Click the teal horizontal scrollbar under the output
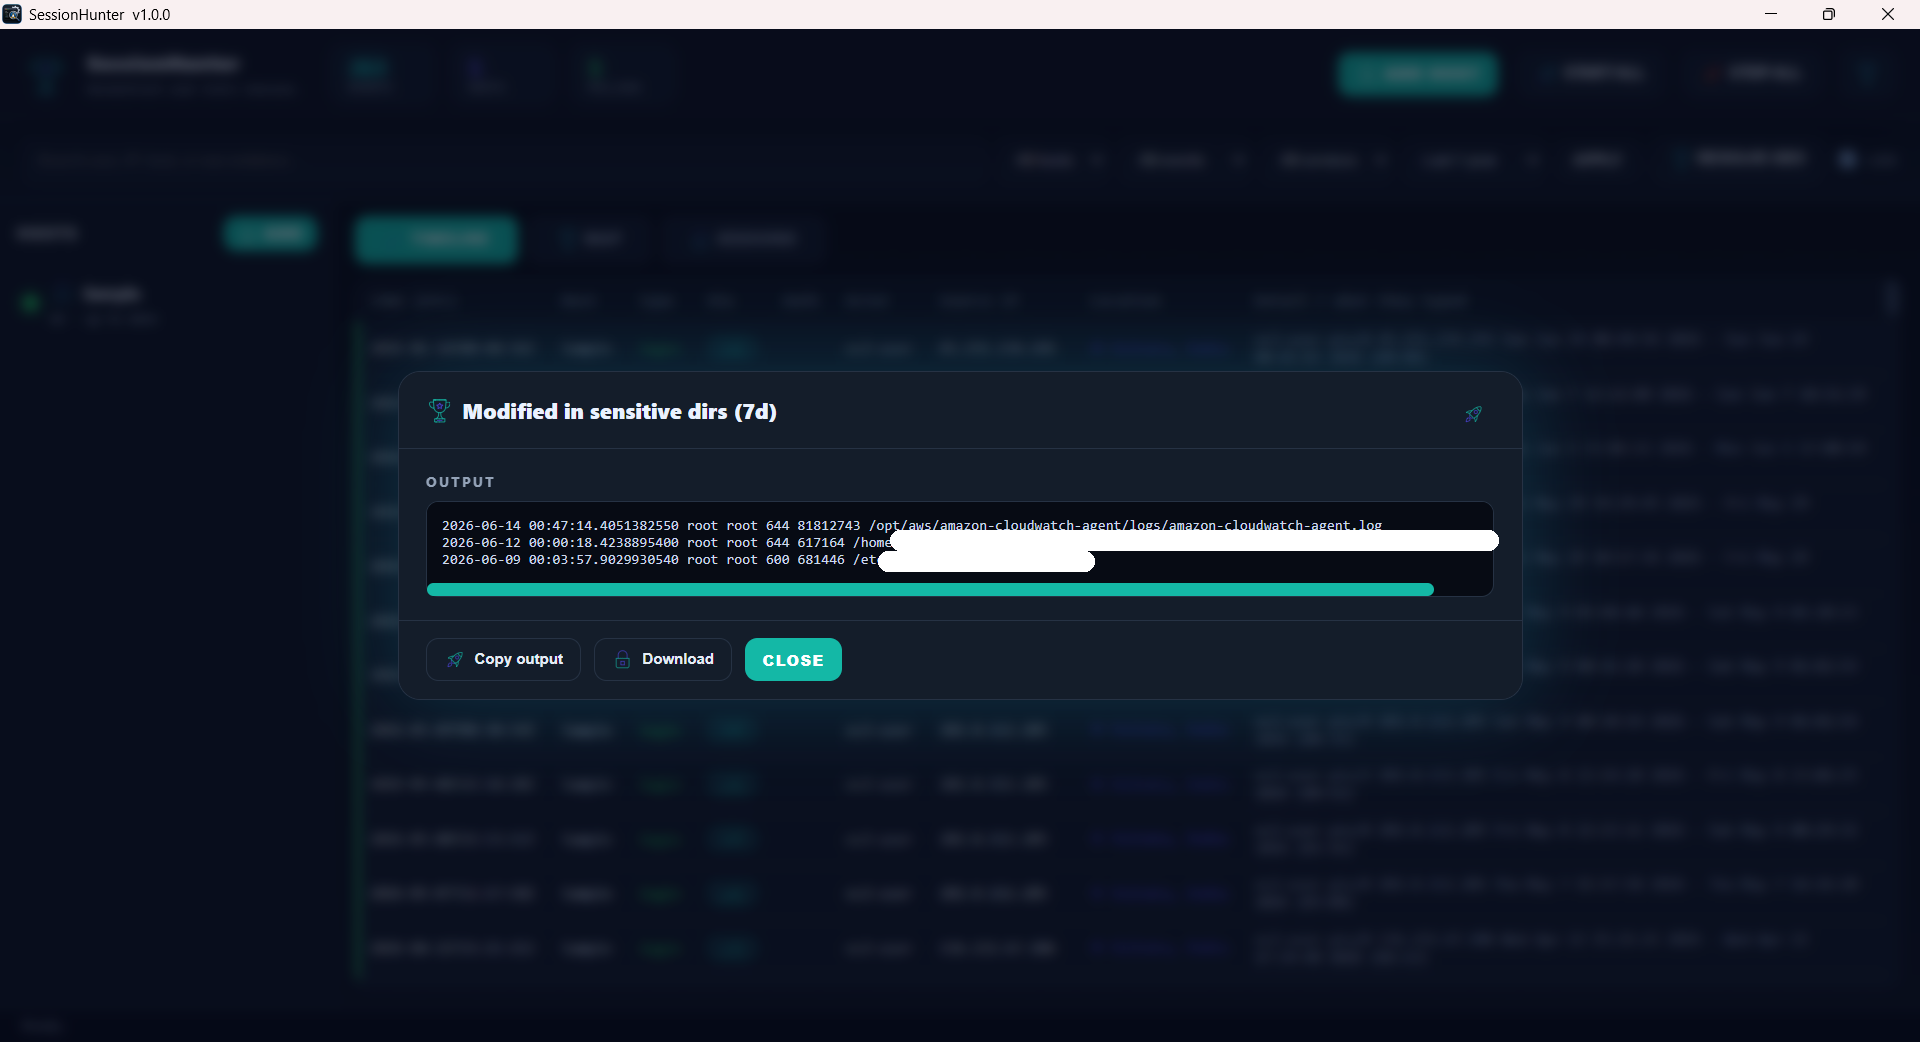Screen dimensions: 1920x1042 pyautogui.click(x=930, y=590)
